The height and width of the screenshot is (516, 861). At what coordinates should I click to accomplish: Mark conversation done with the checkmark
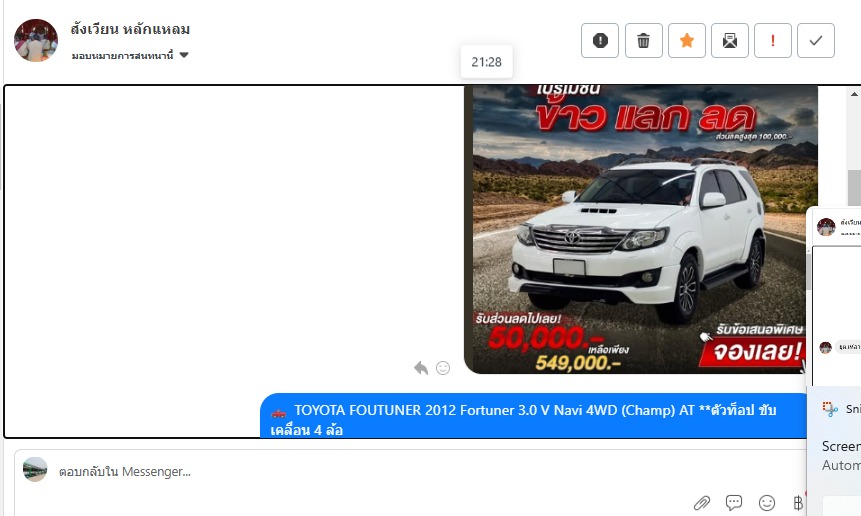tap(816, 41)
